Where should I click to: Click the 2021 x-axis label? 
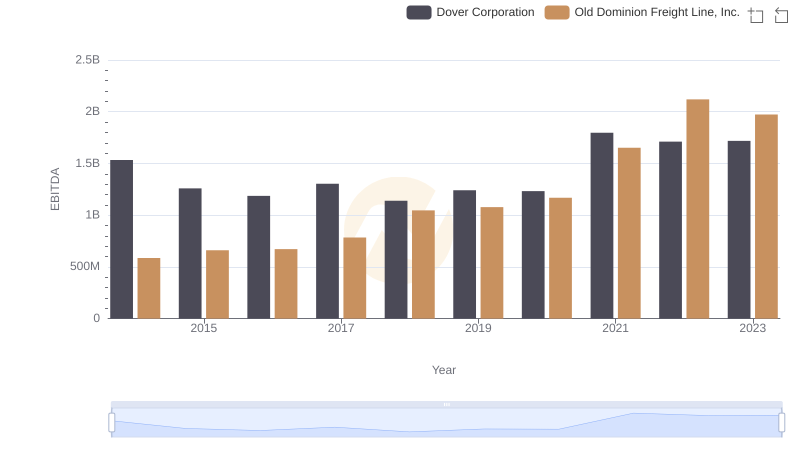click(615, 328)
